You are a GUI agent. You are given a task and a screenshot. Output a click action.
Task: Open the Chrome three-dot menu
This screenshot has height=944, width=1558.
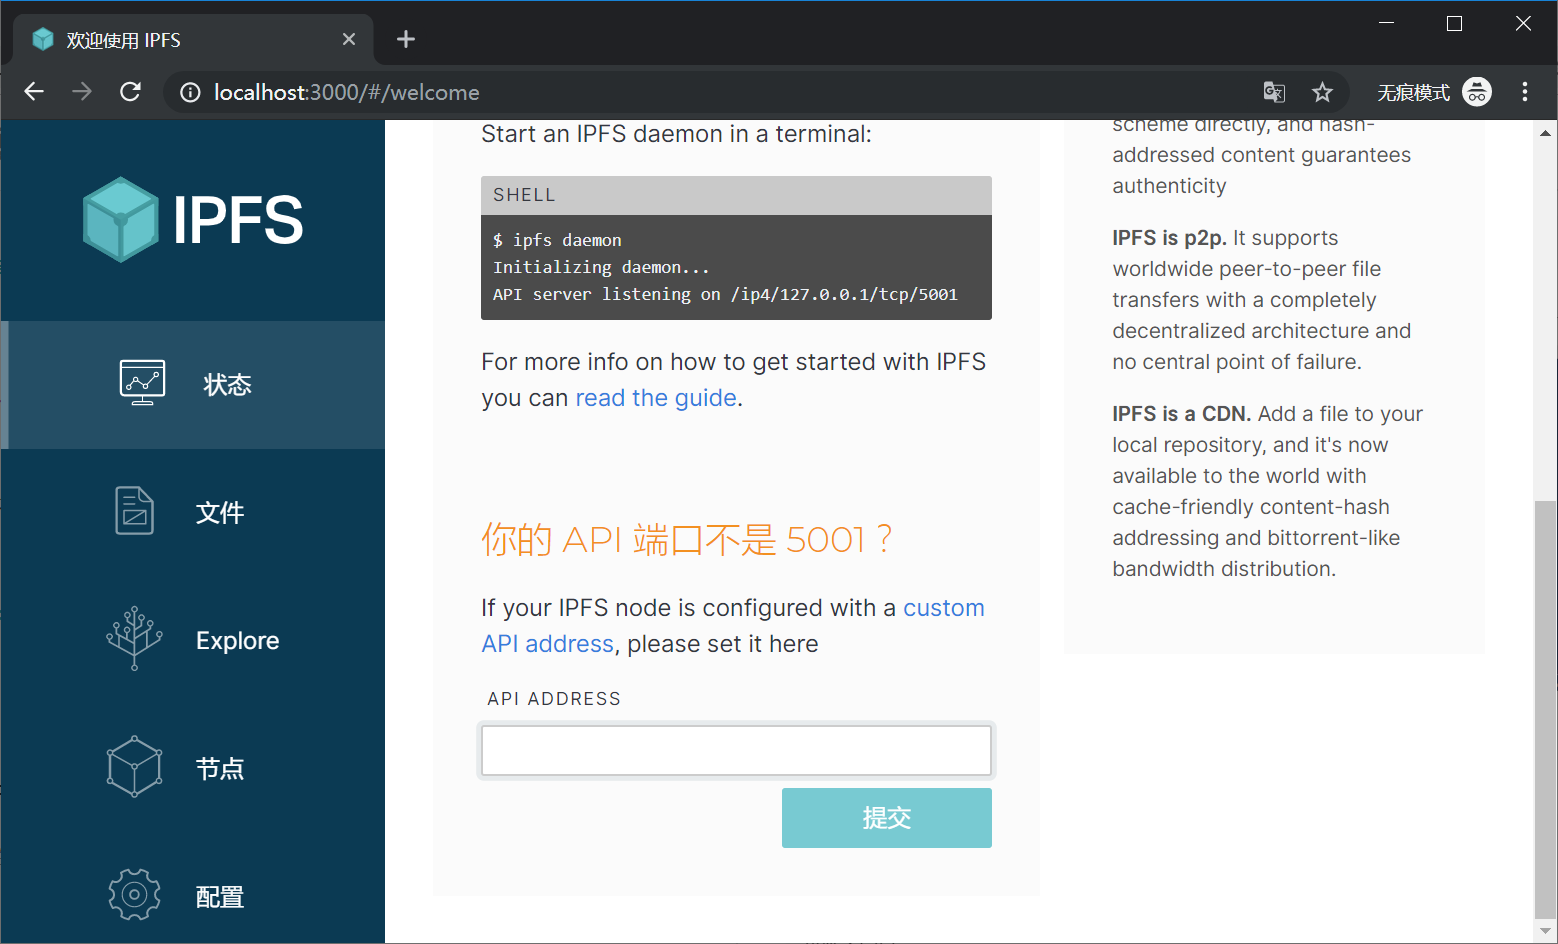pos(1524,92)
